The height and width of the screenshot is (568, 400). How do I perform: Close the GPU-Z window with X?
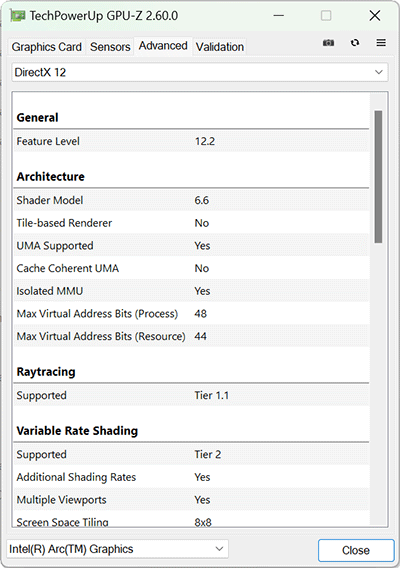tap(375, 16)
